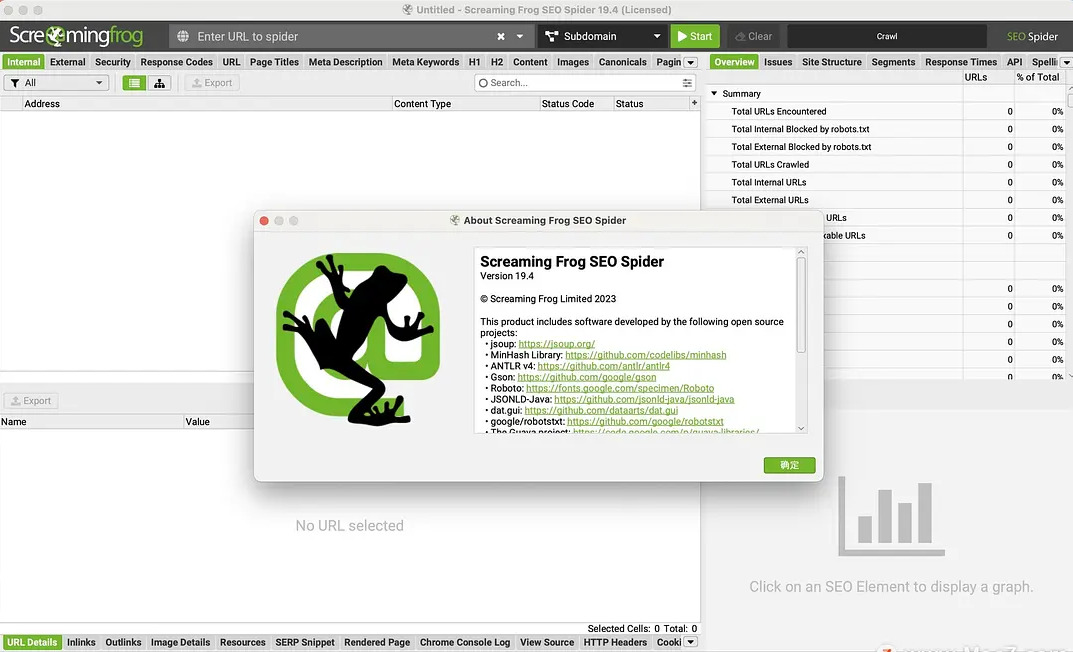Collapse the Summary tree section

click(714, 93)
